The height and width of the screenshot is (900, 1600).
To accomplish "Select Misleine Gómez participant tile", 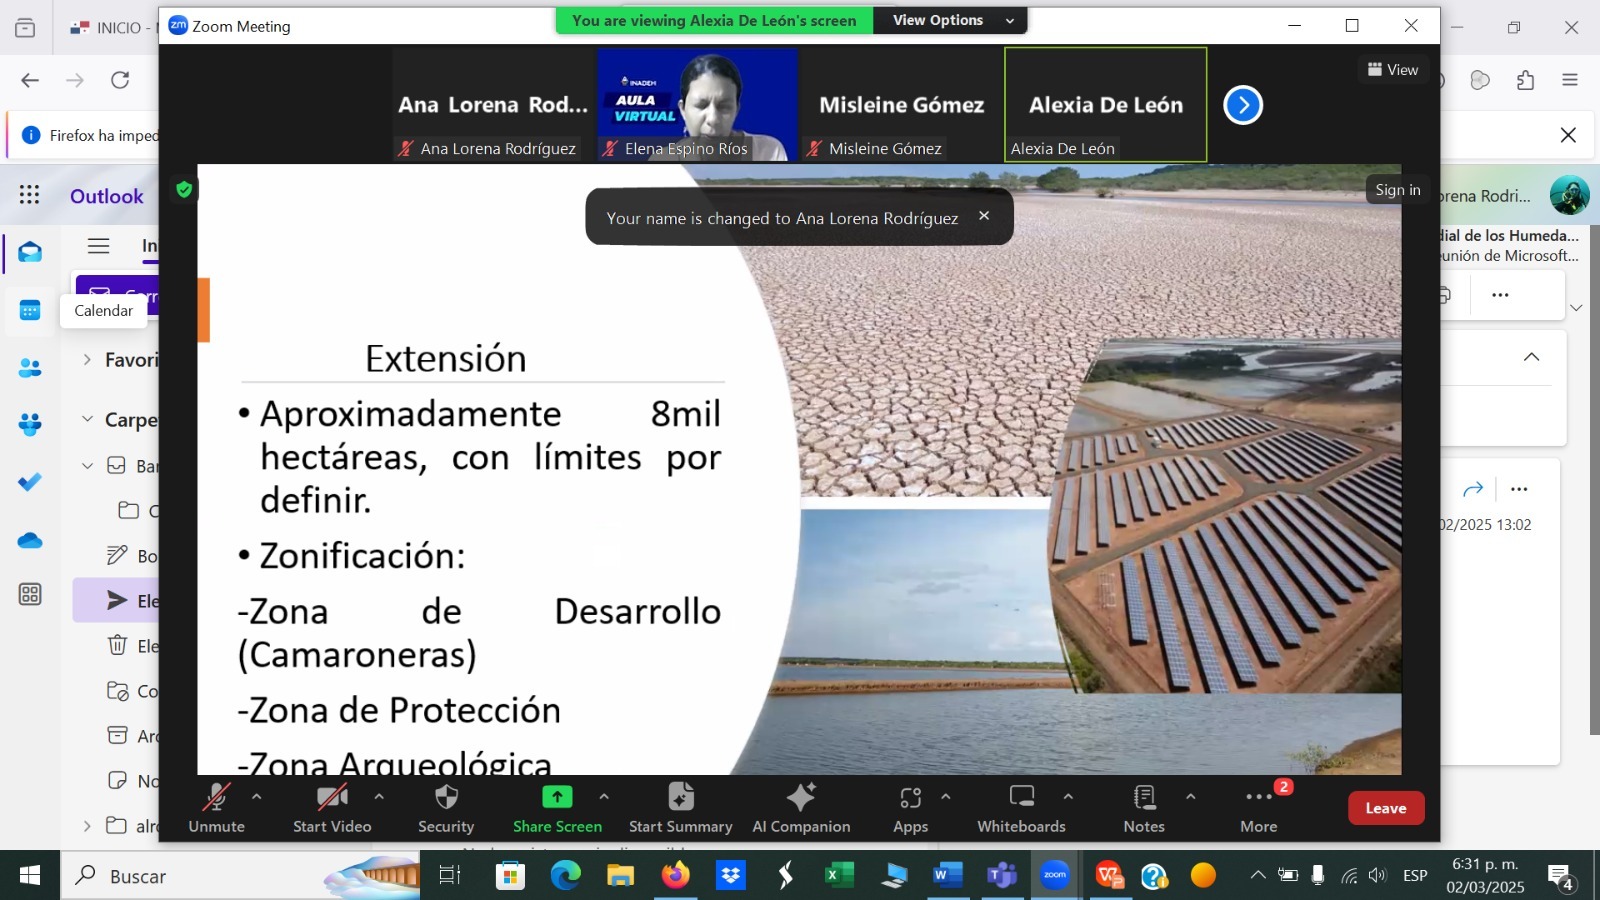I will 901,104.
